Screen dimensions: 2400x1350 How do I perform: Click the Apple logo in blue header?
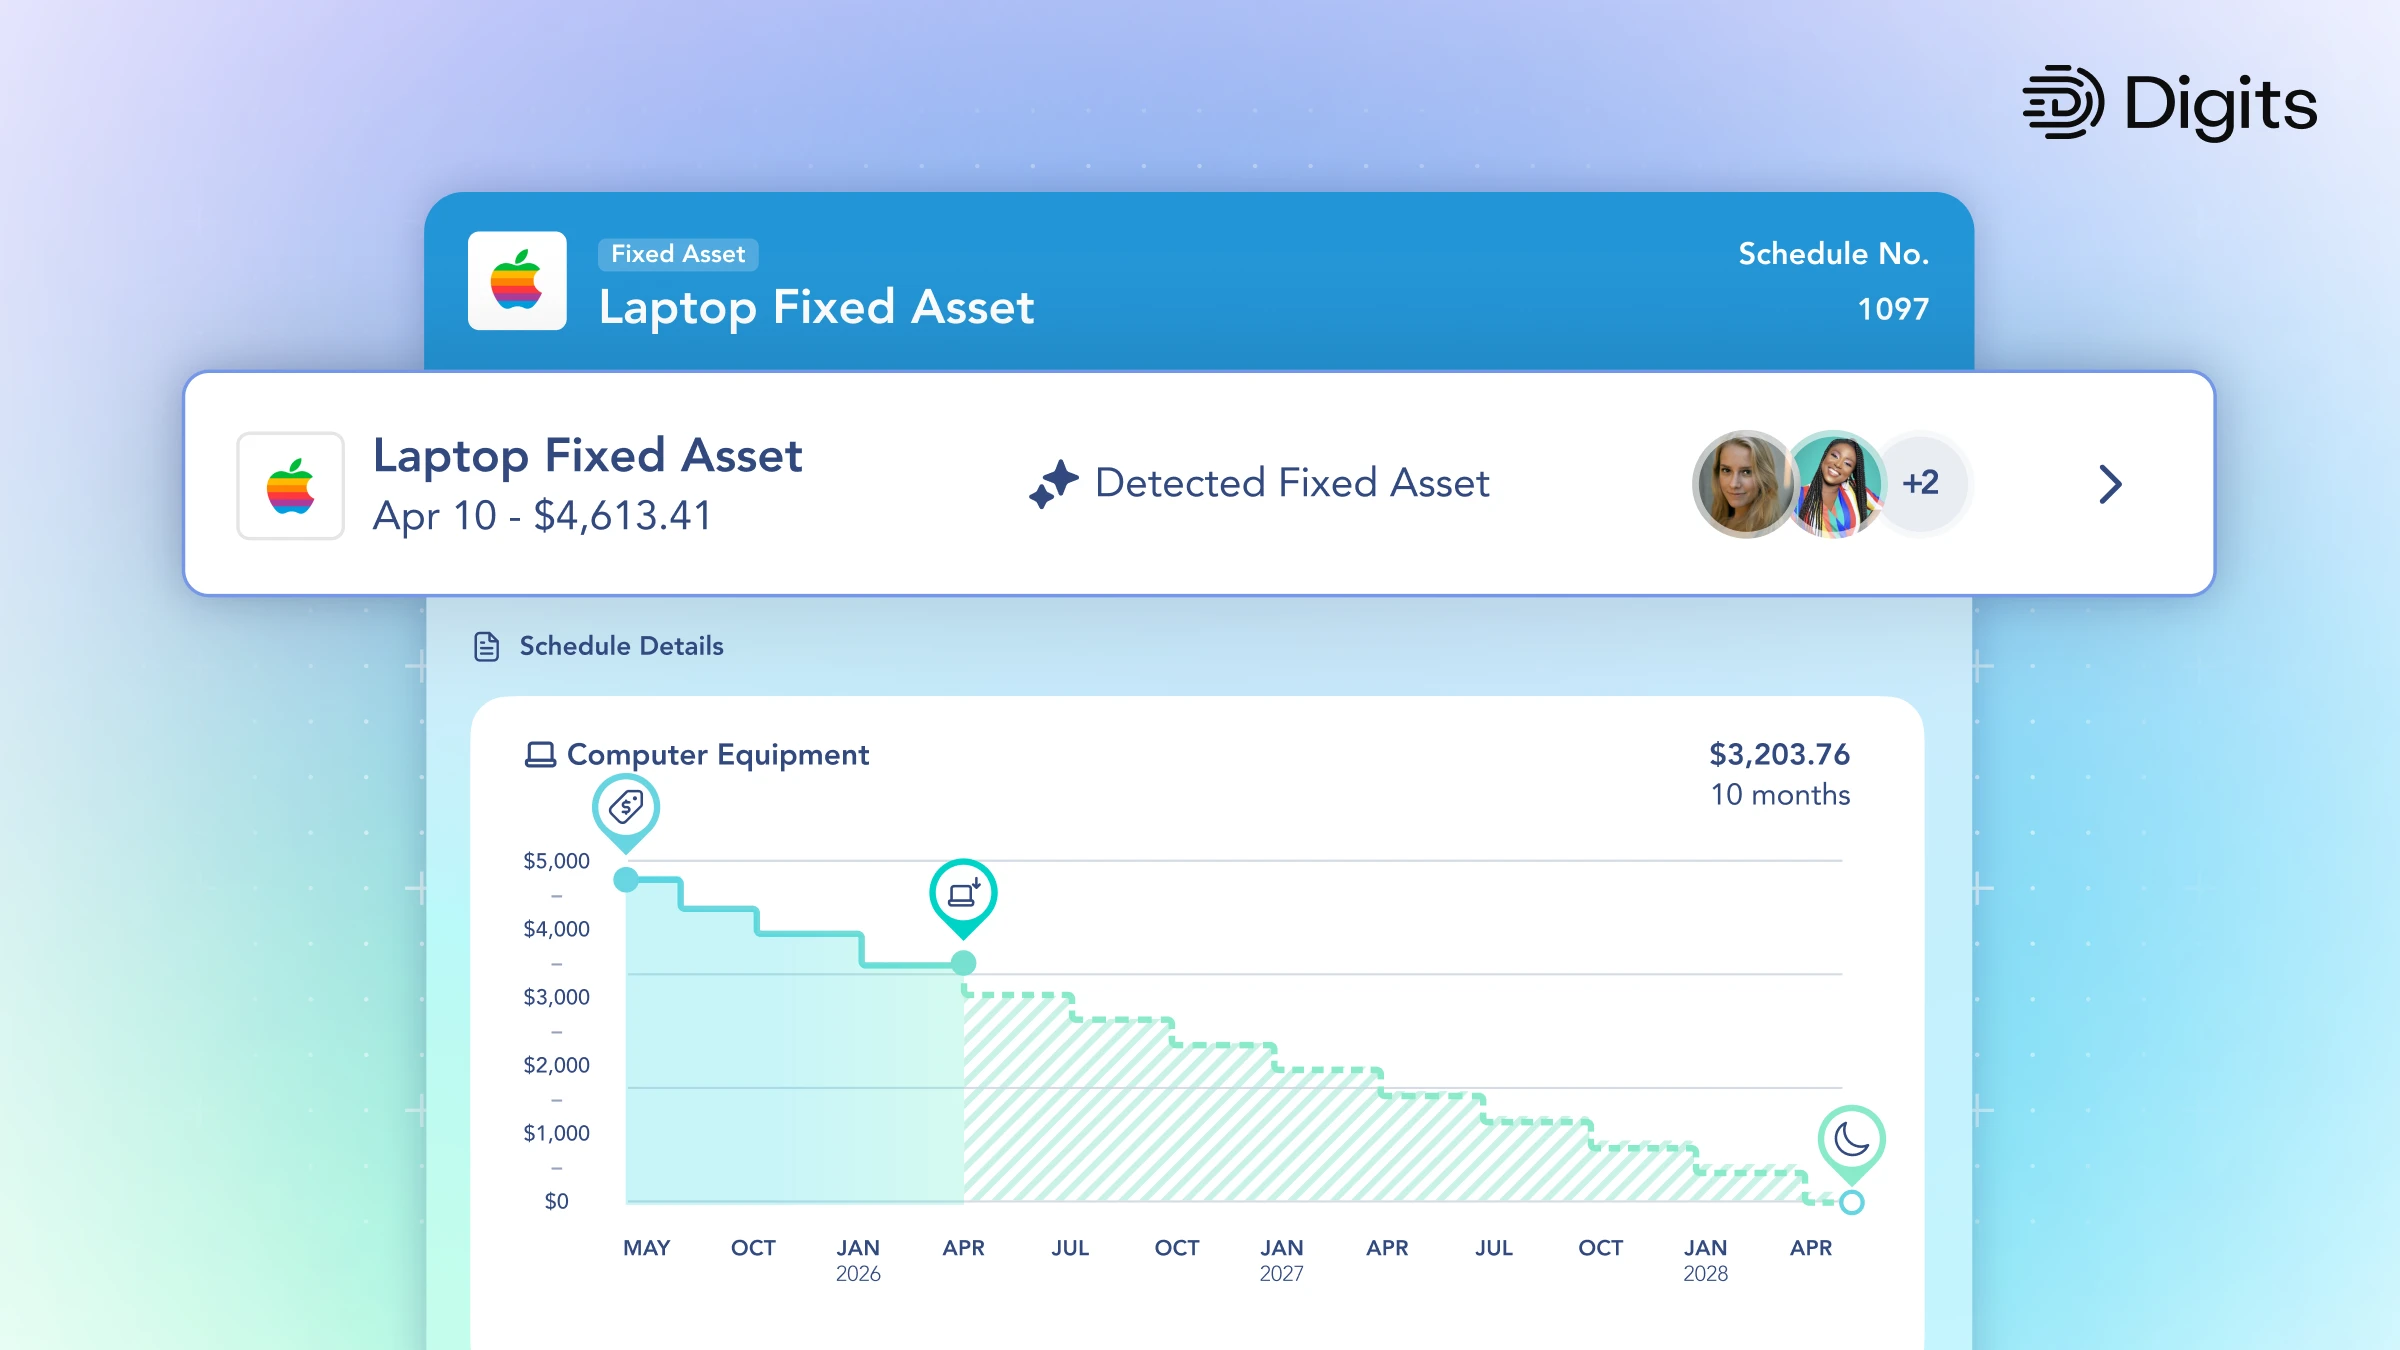click(517, 281)
